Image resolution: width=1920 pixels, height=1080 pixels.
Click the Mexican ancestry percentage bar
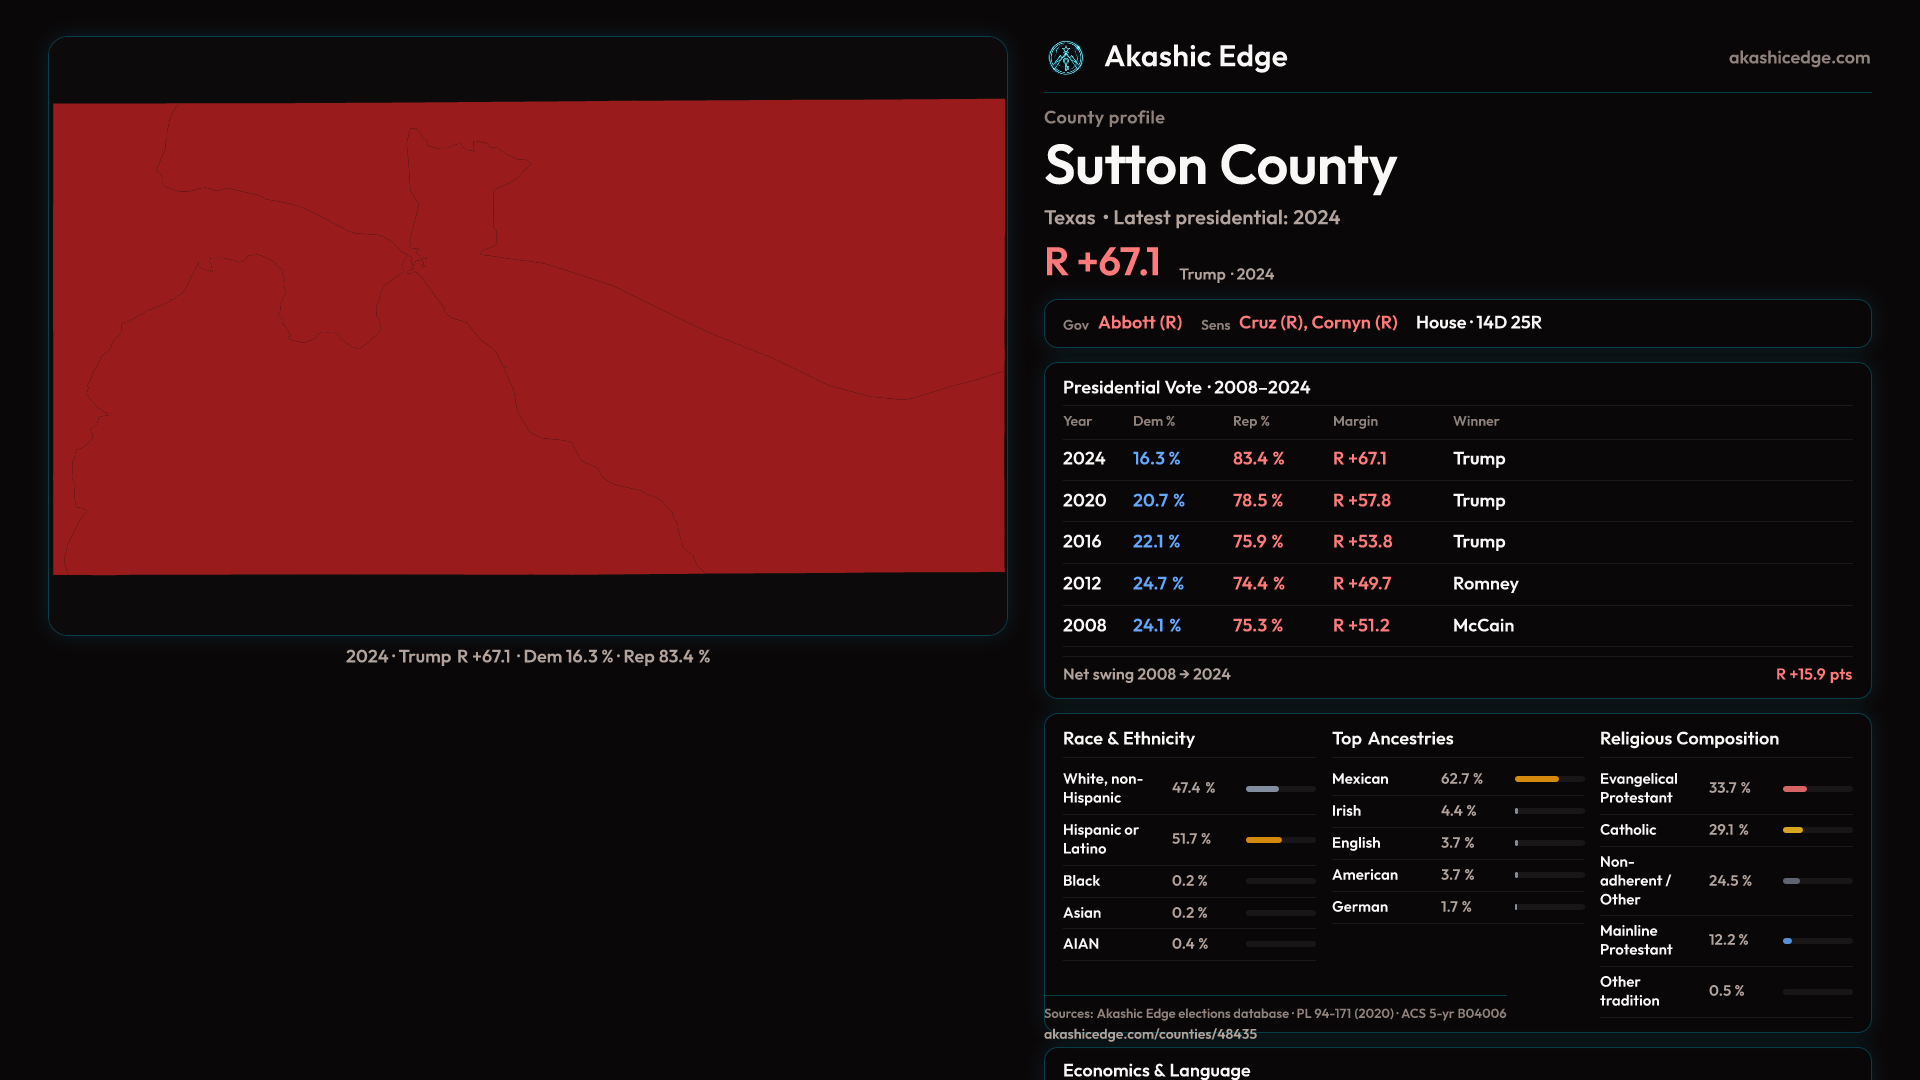tap(1548, 779)
